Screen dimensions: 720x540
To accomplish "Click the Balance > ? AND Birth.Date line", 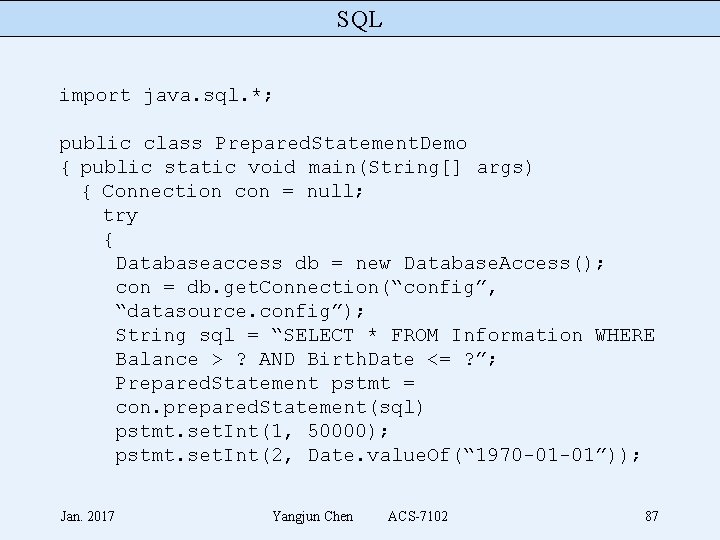I will point(306,360).
